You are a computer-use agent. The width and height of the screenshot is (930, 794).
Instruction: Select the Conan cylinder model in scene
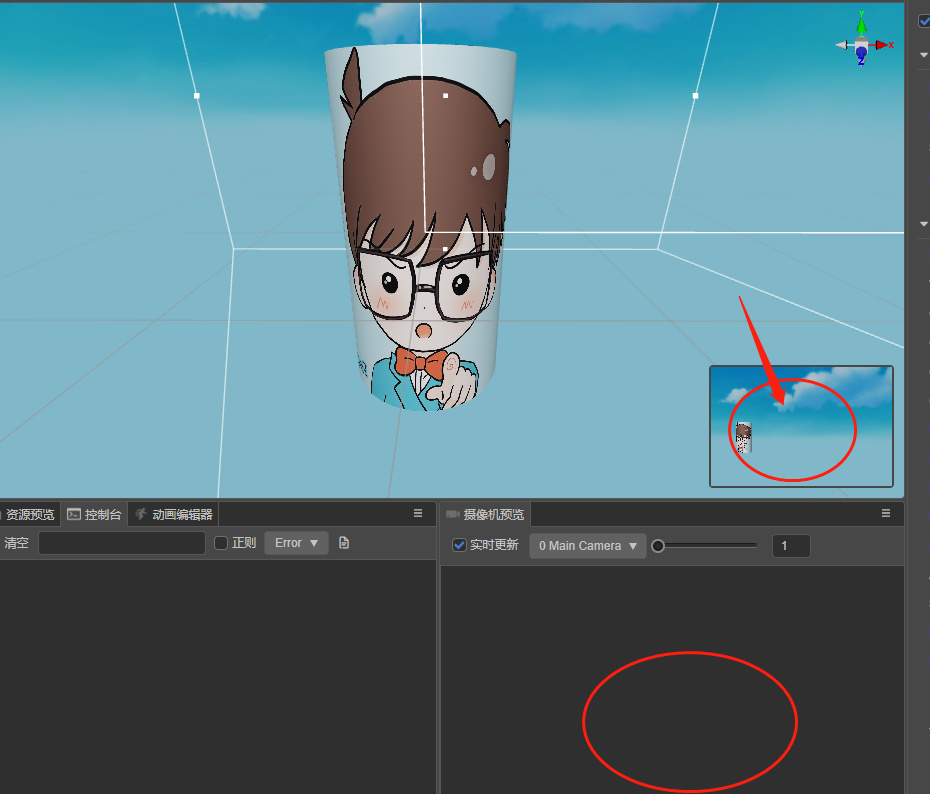(422, 228)
